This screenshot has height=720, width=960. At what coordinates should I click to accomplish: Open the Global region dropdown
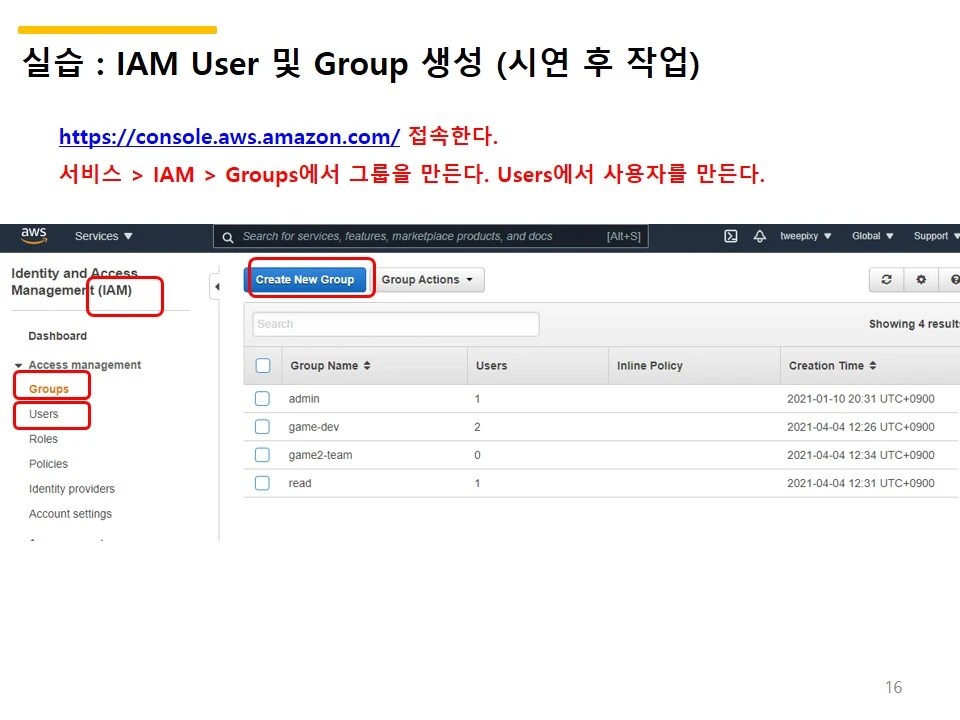(872, 236)
